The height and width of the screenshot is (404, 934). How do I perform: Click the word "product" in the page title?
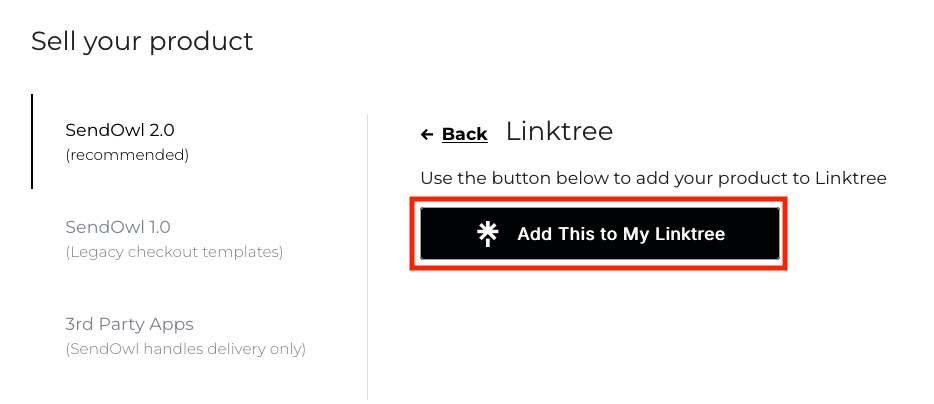point(201,43)
